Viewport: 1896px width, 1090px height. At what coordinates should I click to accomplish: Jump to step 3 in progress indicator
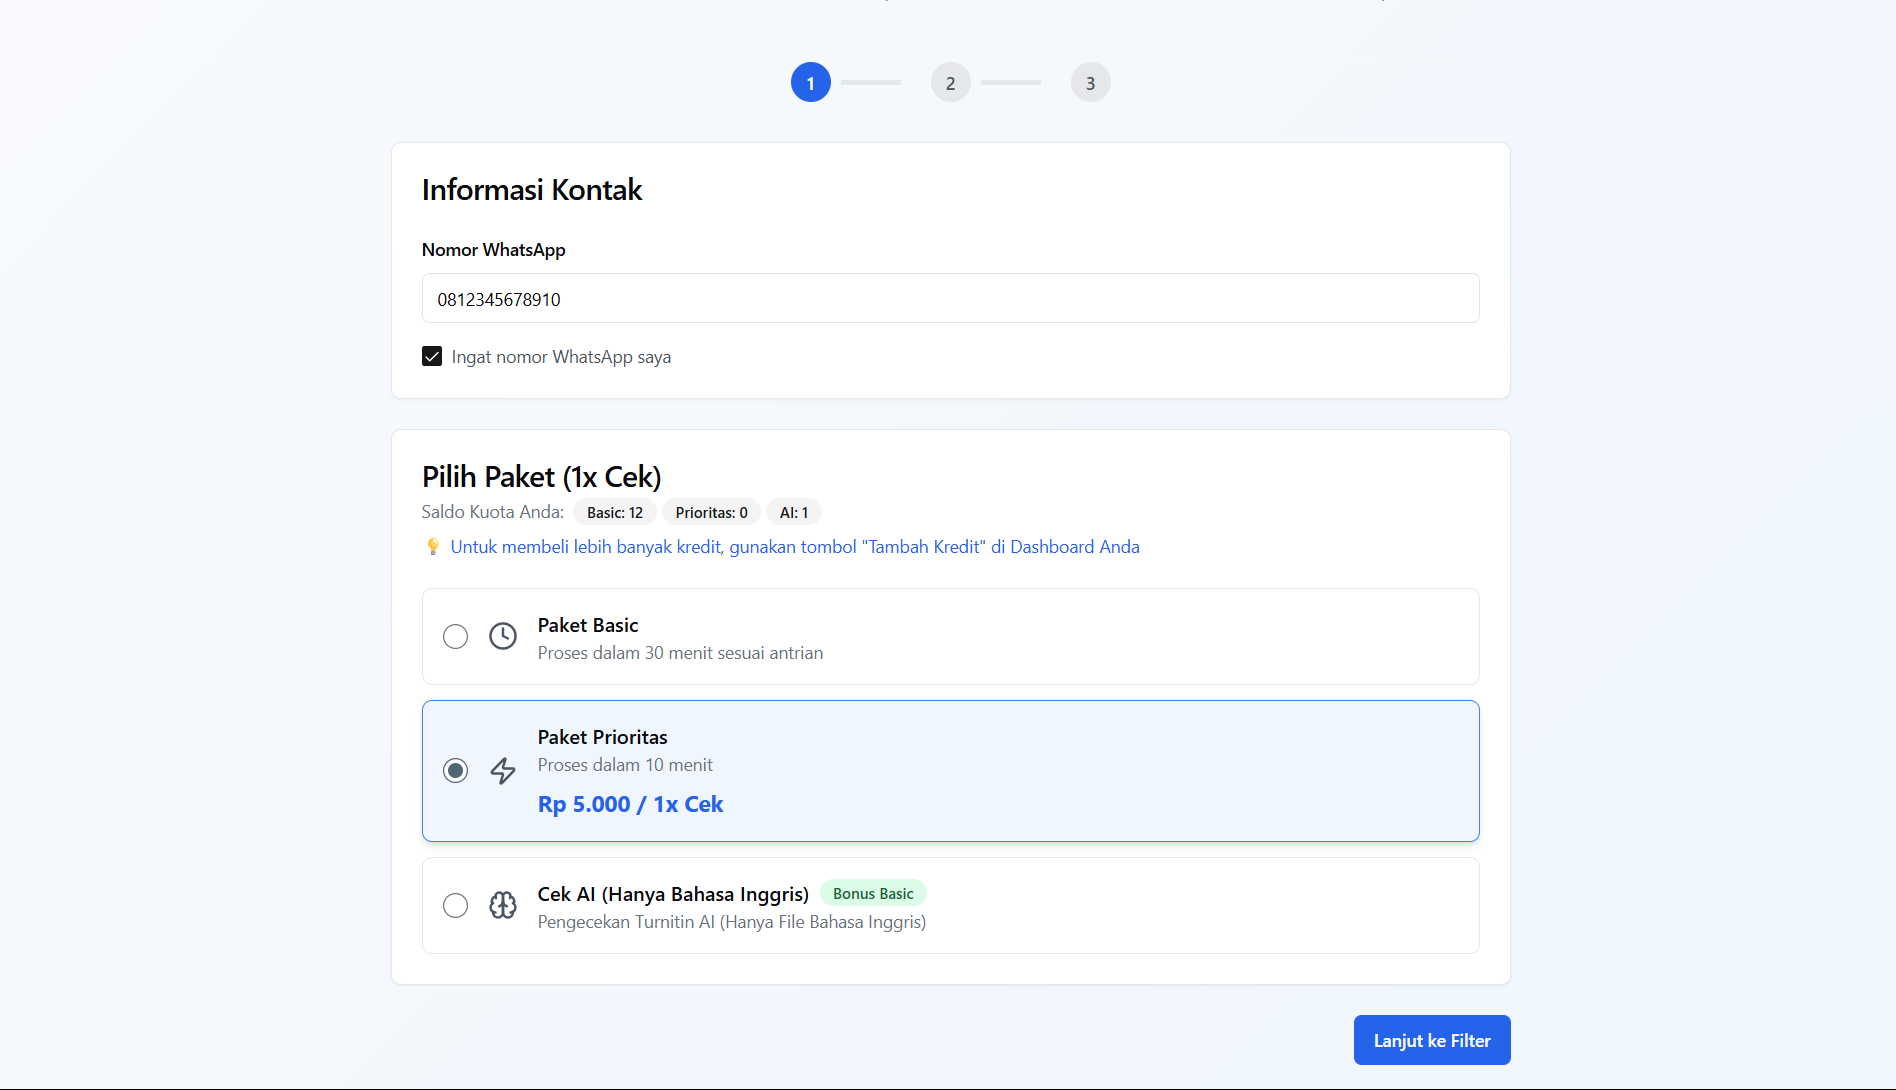[x=1090, y=83]
